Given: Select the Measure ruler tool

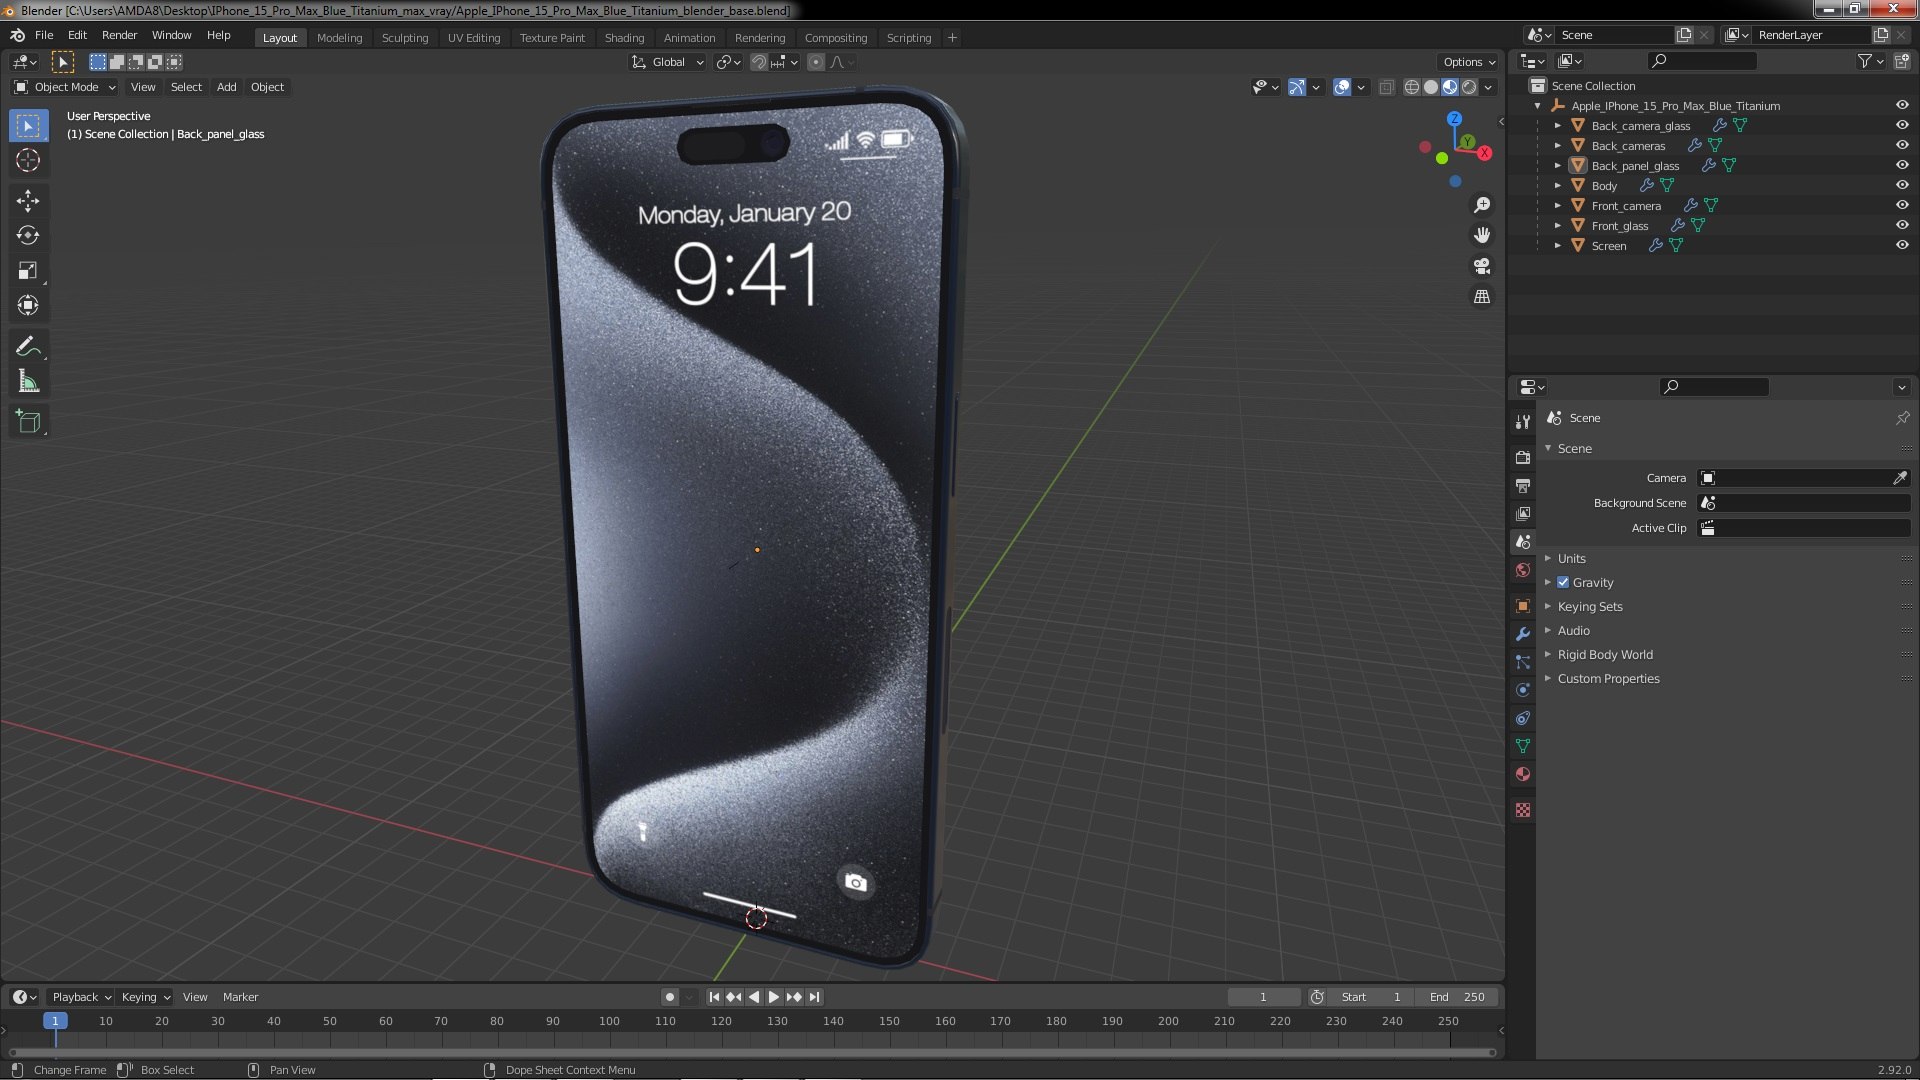Looking at the screenshot, I should 28,382.
